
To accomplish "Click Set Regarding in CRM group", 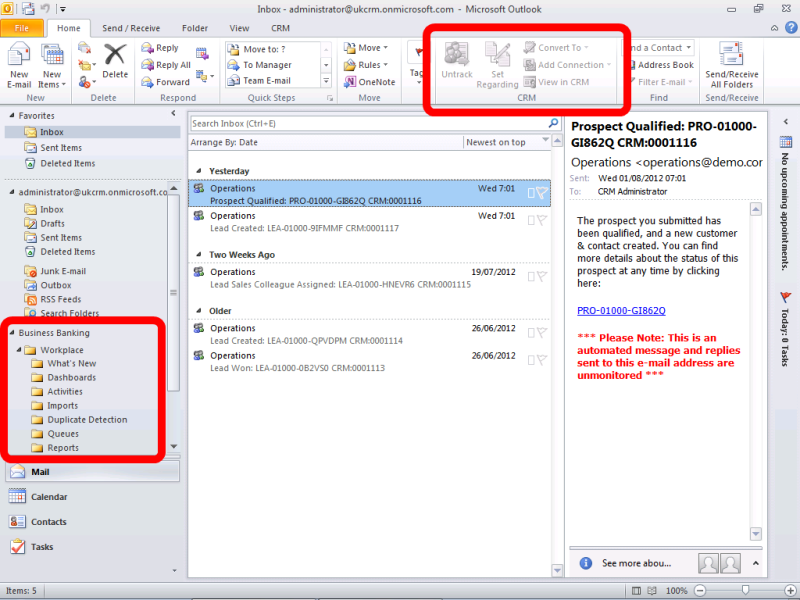I will click(497, 65).
